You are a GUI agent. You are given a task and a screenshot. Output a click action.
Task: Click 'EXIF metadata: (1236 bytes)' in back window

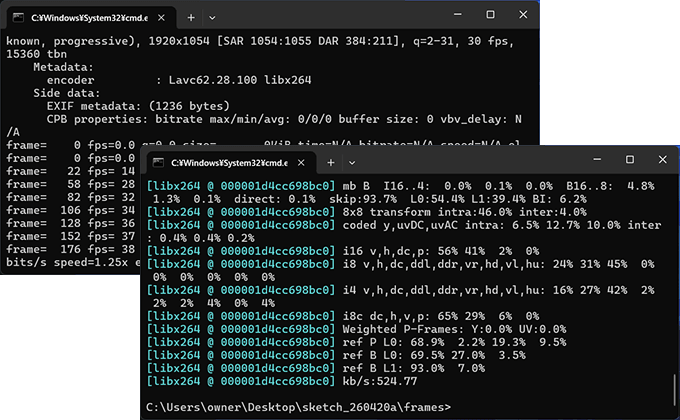pyautogui.click(x=138, y=106)
